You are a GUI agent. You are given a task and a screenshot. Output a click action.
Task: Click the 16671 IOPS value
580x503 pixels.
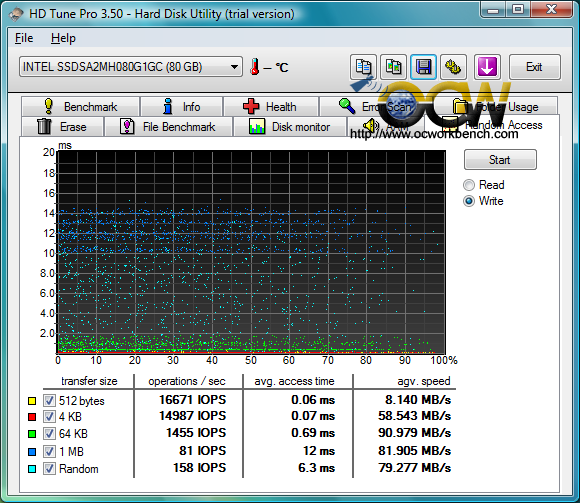(x=192, y=400)
